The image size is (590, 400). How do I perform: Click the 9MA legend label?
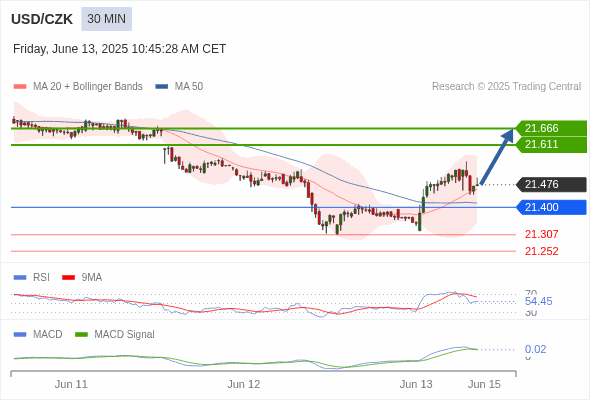(x=92, y=278)
